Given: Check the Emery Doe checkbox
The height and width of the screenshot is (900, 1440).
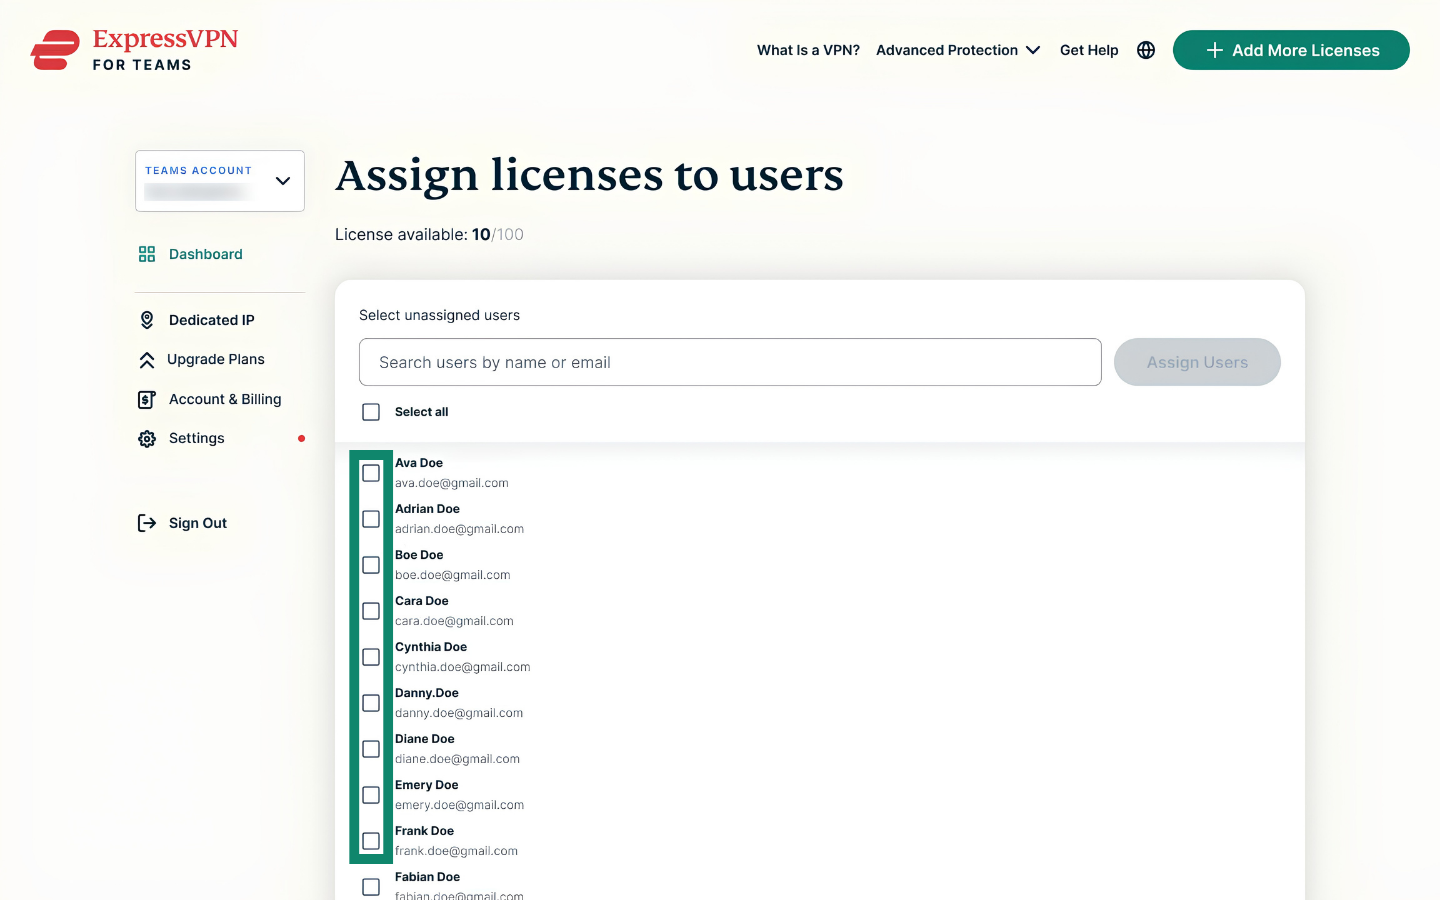Looking at the screenshot, I should tap(371, 795).
